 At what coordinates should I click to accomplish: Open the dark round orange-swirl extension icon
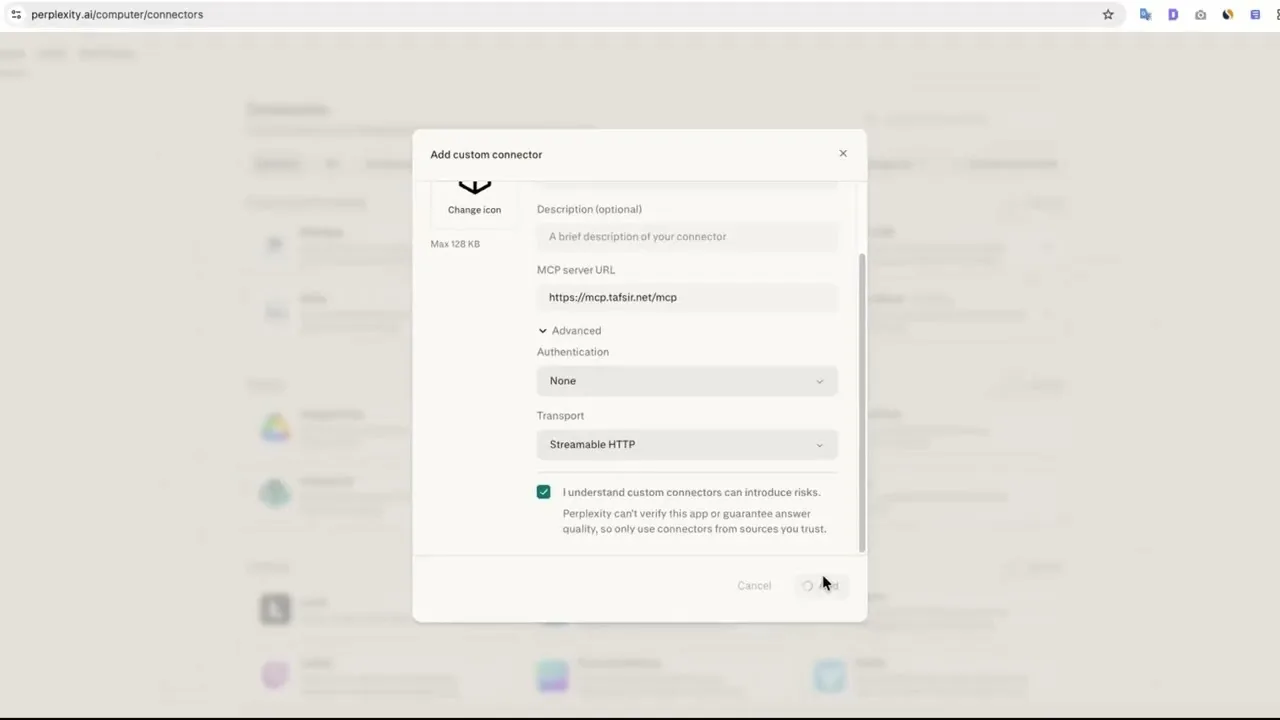click(x=1228, y=14)
